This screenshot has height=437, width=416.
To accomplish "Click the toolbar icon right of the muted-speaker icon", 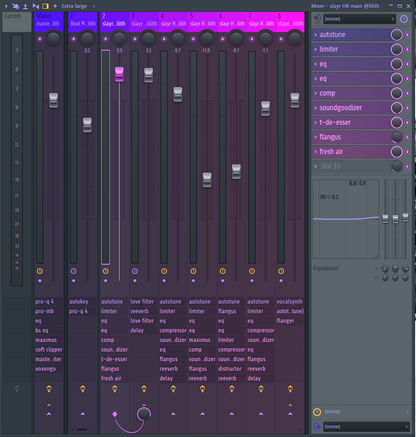I will click(x=25, y=6).
